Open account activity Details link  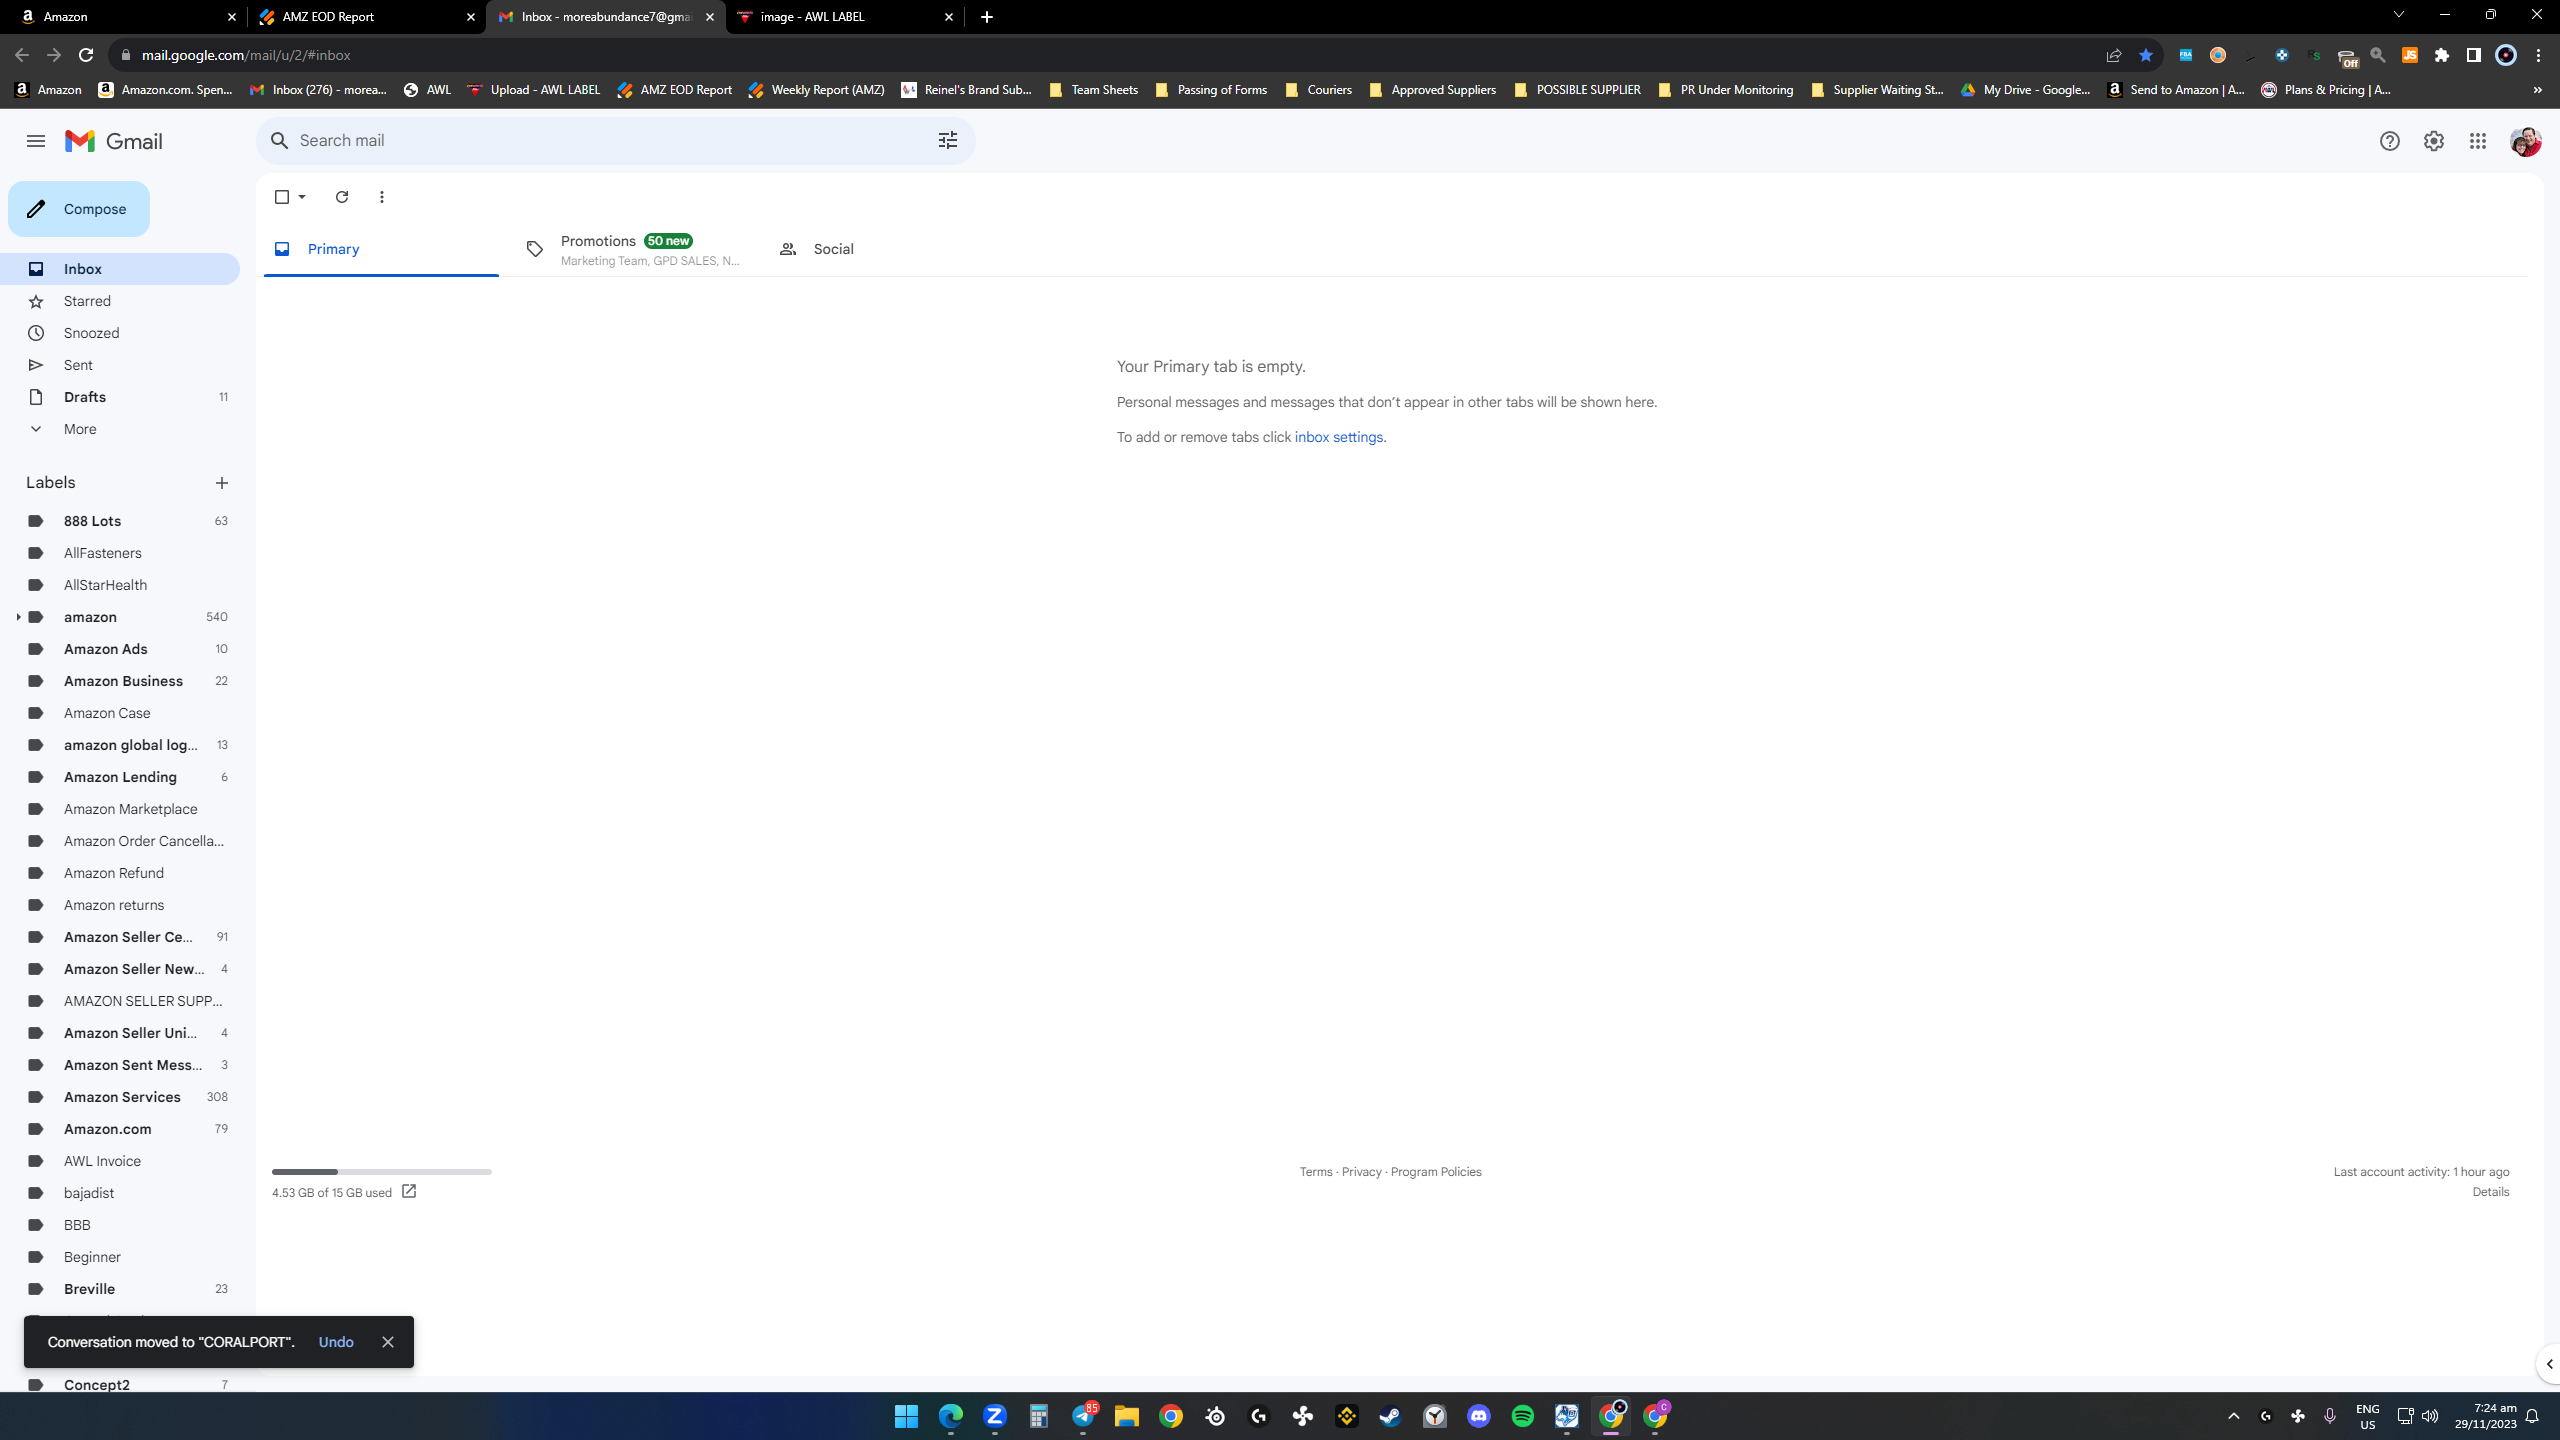coord(2491,1192)
